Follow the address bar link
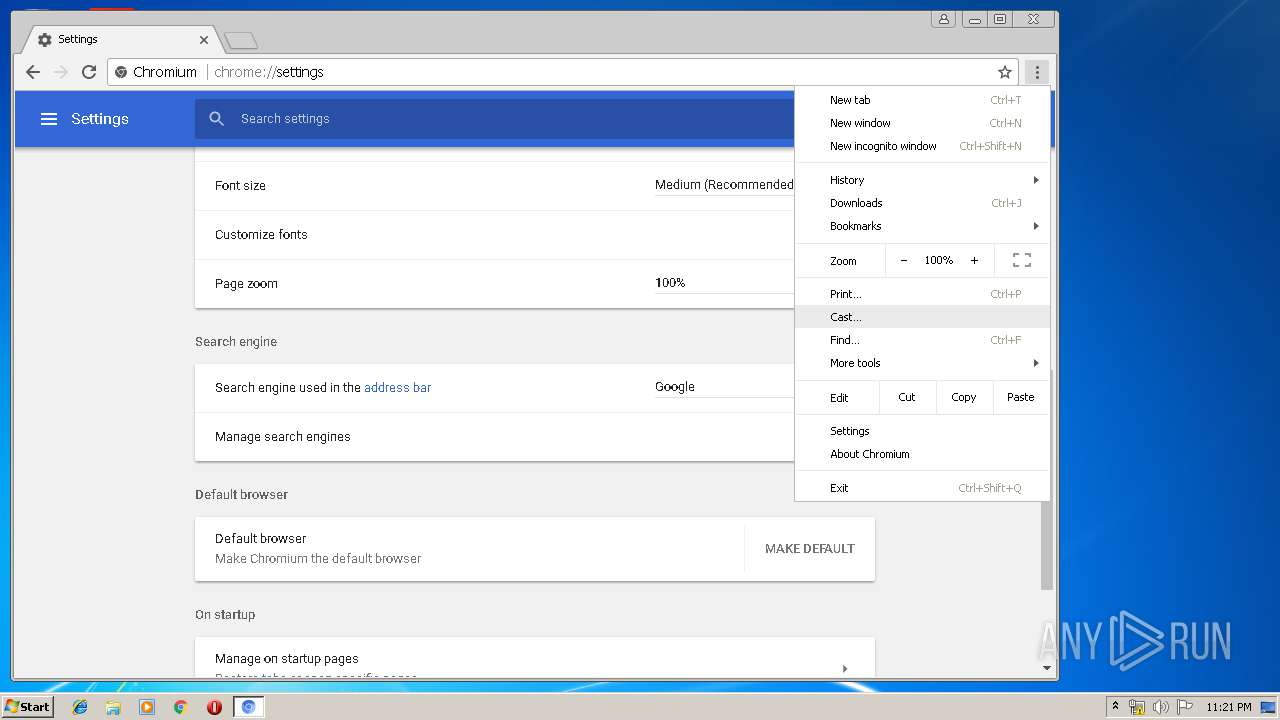This screenshot has height=720, width=1280. click(398, 387)
